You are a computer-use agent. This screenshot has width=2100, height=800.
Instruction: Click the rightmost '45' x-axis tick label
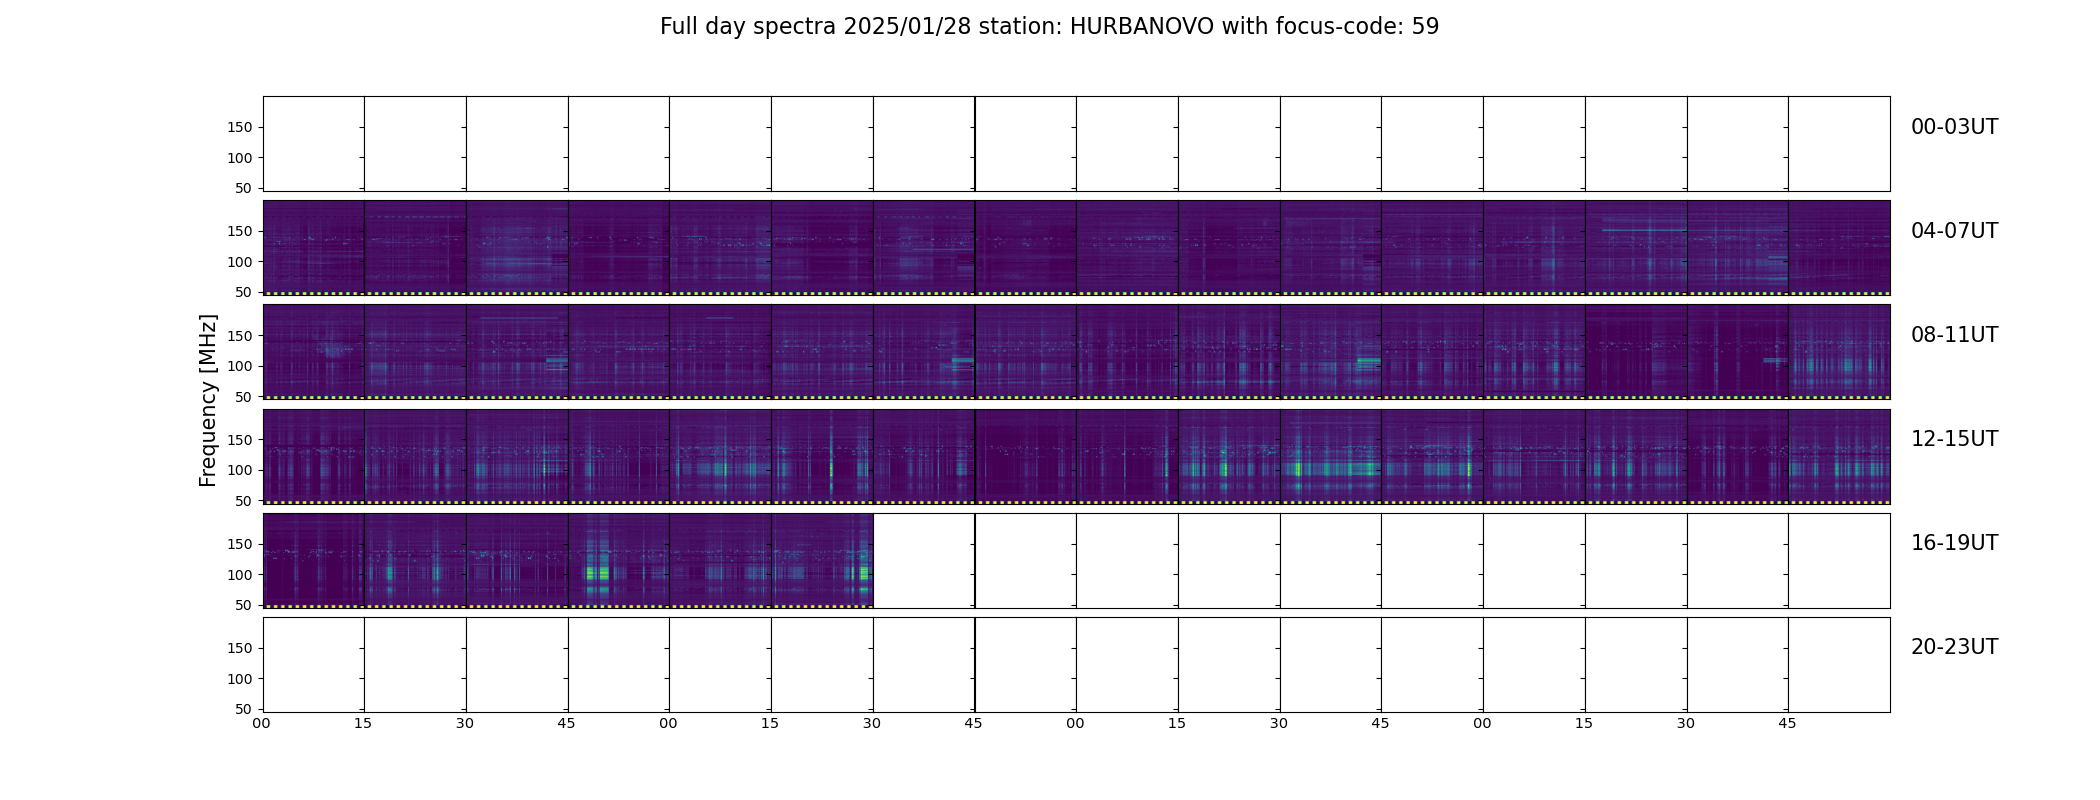click(1788, 724)
